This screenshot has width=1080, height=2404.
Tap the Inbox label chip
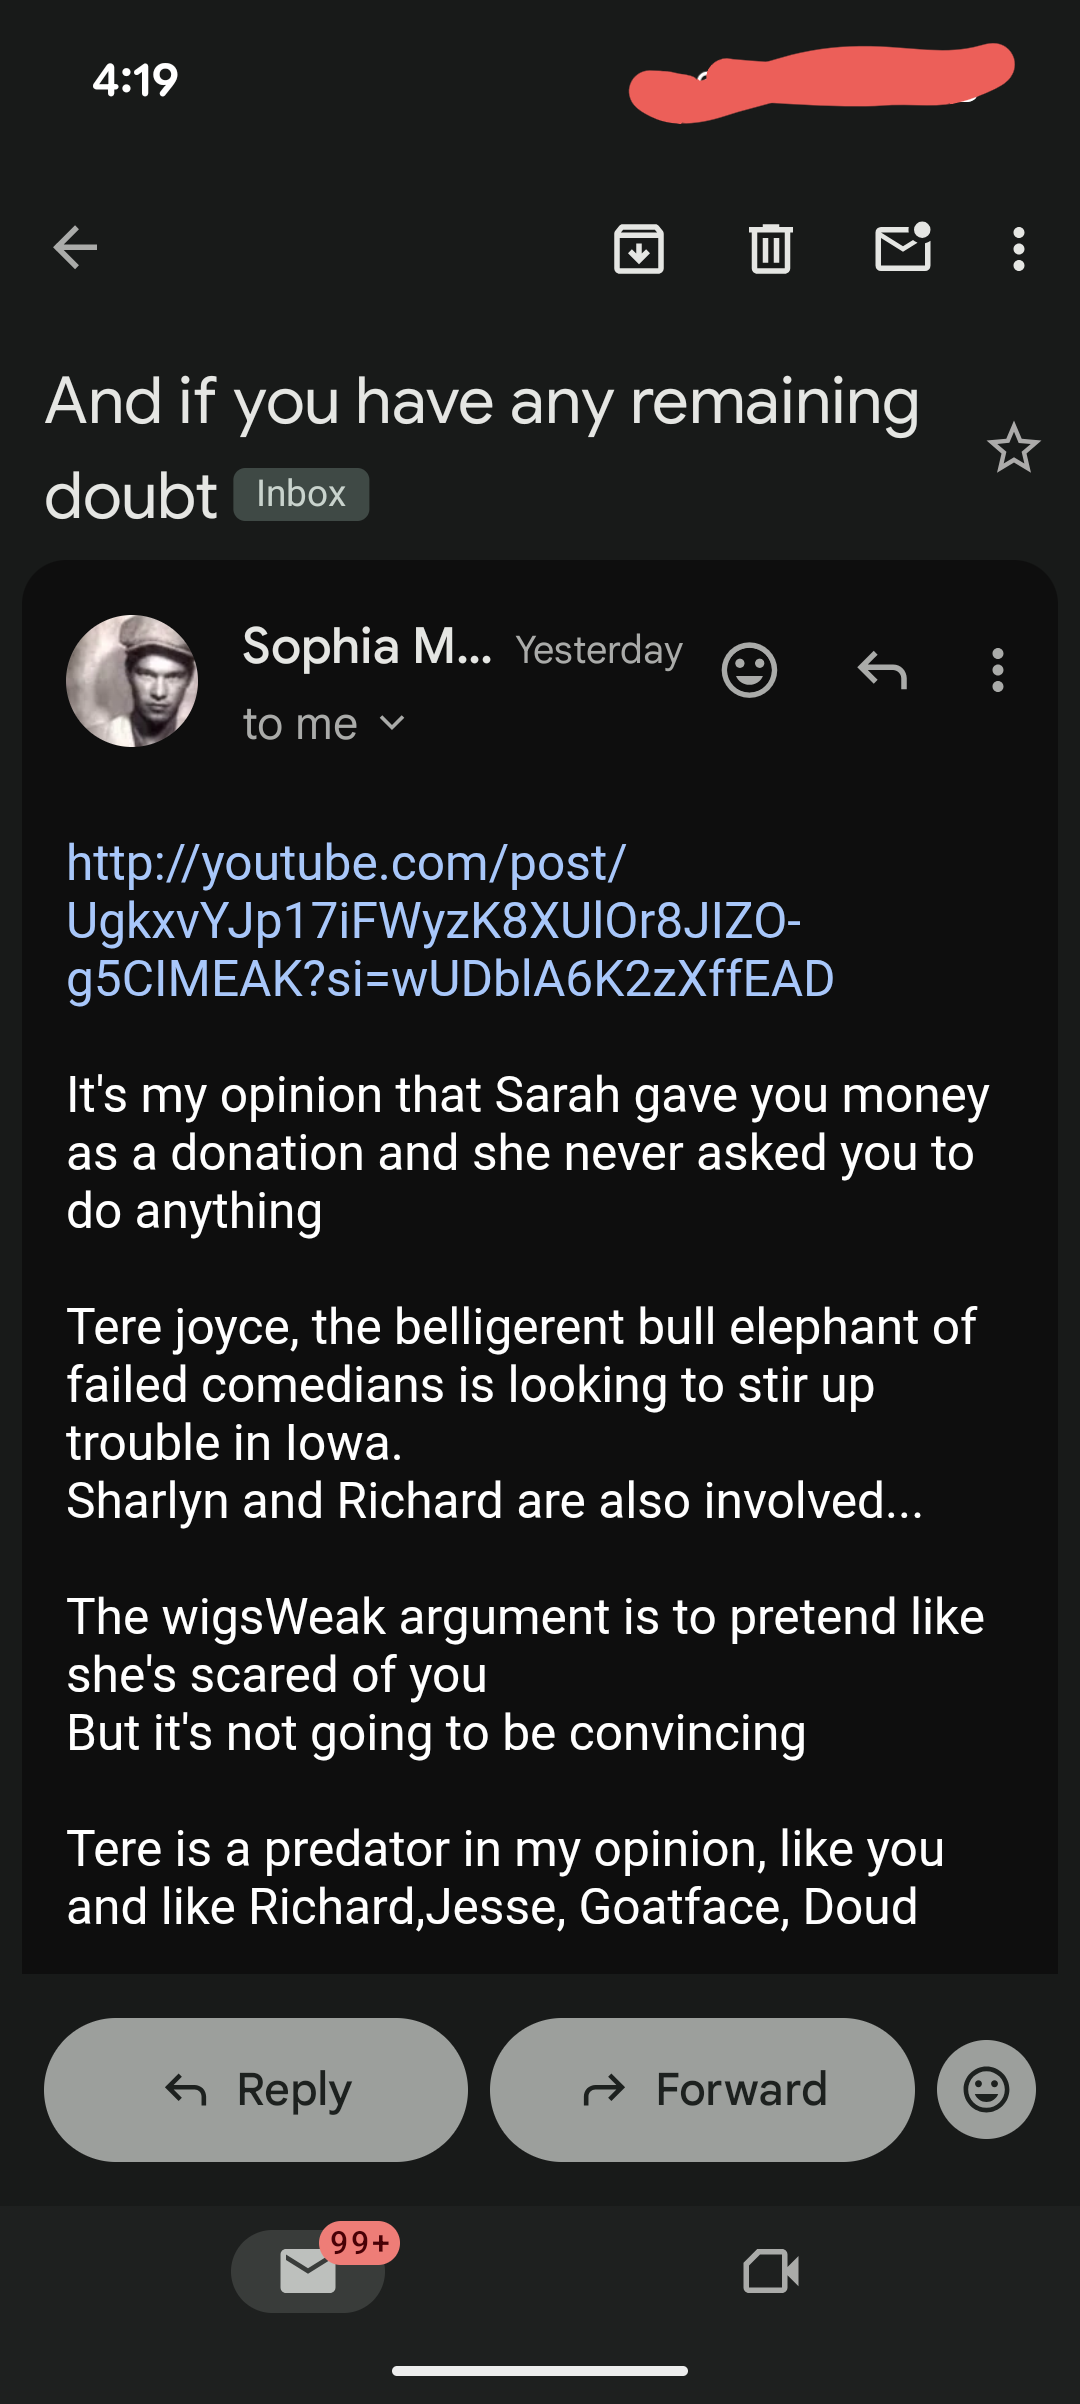pyautogui.click(x=301, y=494)
